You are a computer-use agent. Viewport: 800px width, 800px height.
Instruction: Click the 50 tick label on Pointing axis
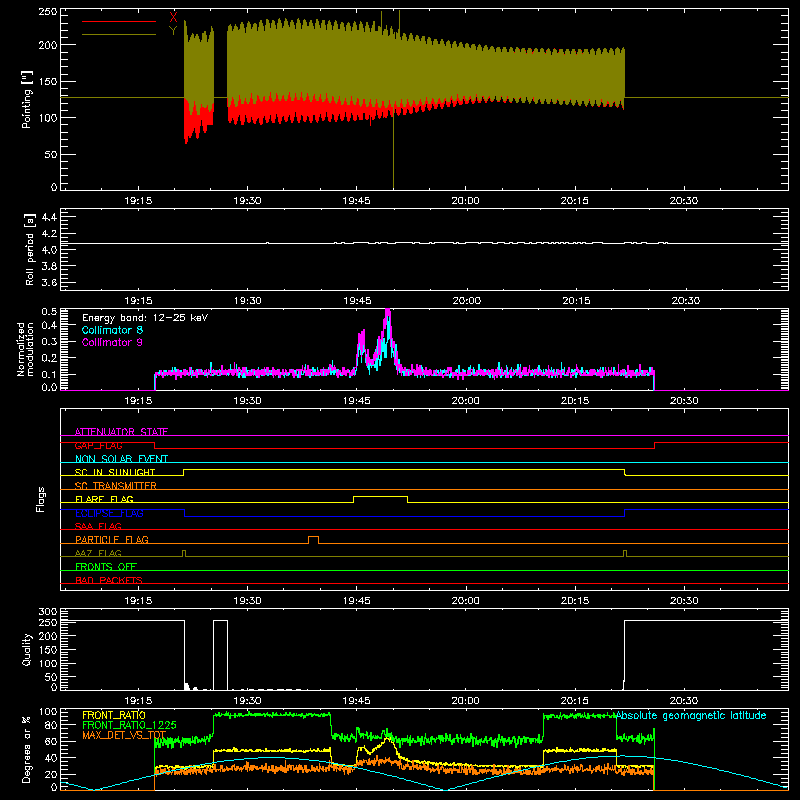(x=51, y=155)
